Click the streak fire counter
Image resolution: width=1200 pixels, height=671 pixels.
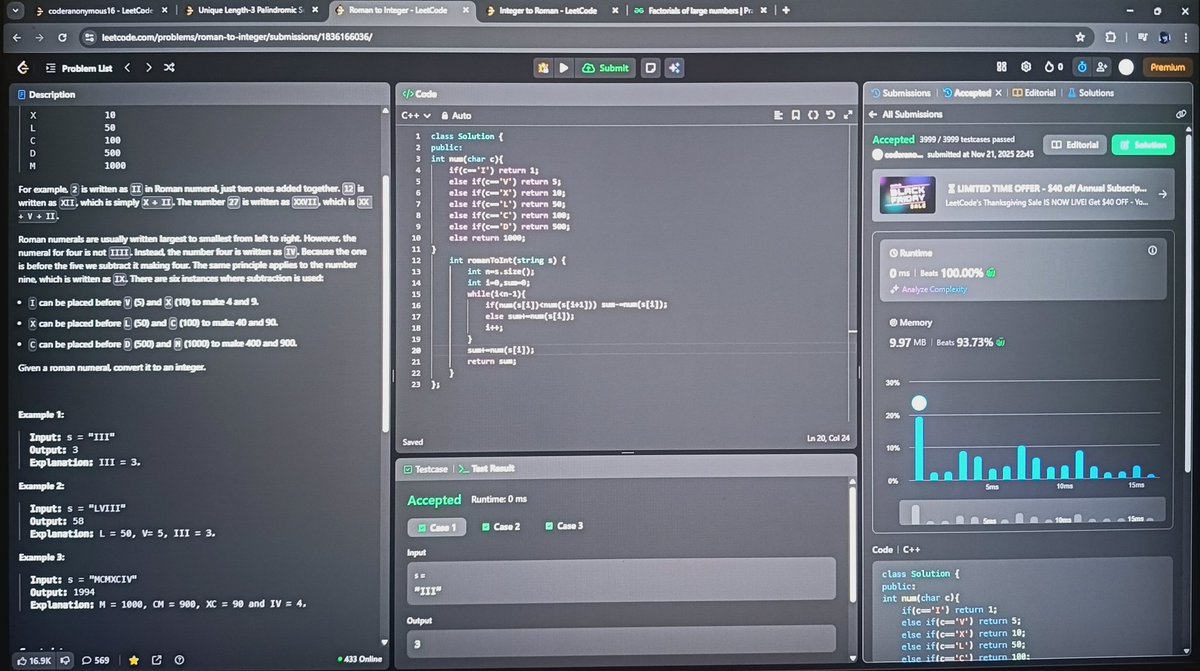(1053, 67)
